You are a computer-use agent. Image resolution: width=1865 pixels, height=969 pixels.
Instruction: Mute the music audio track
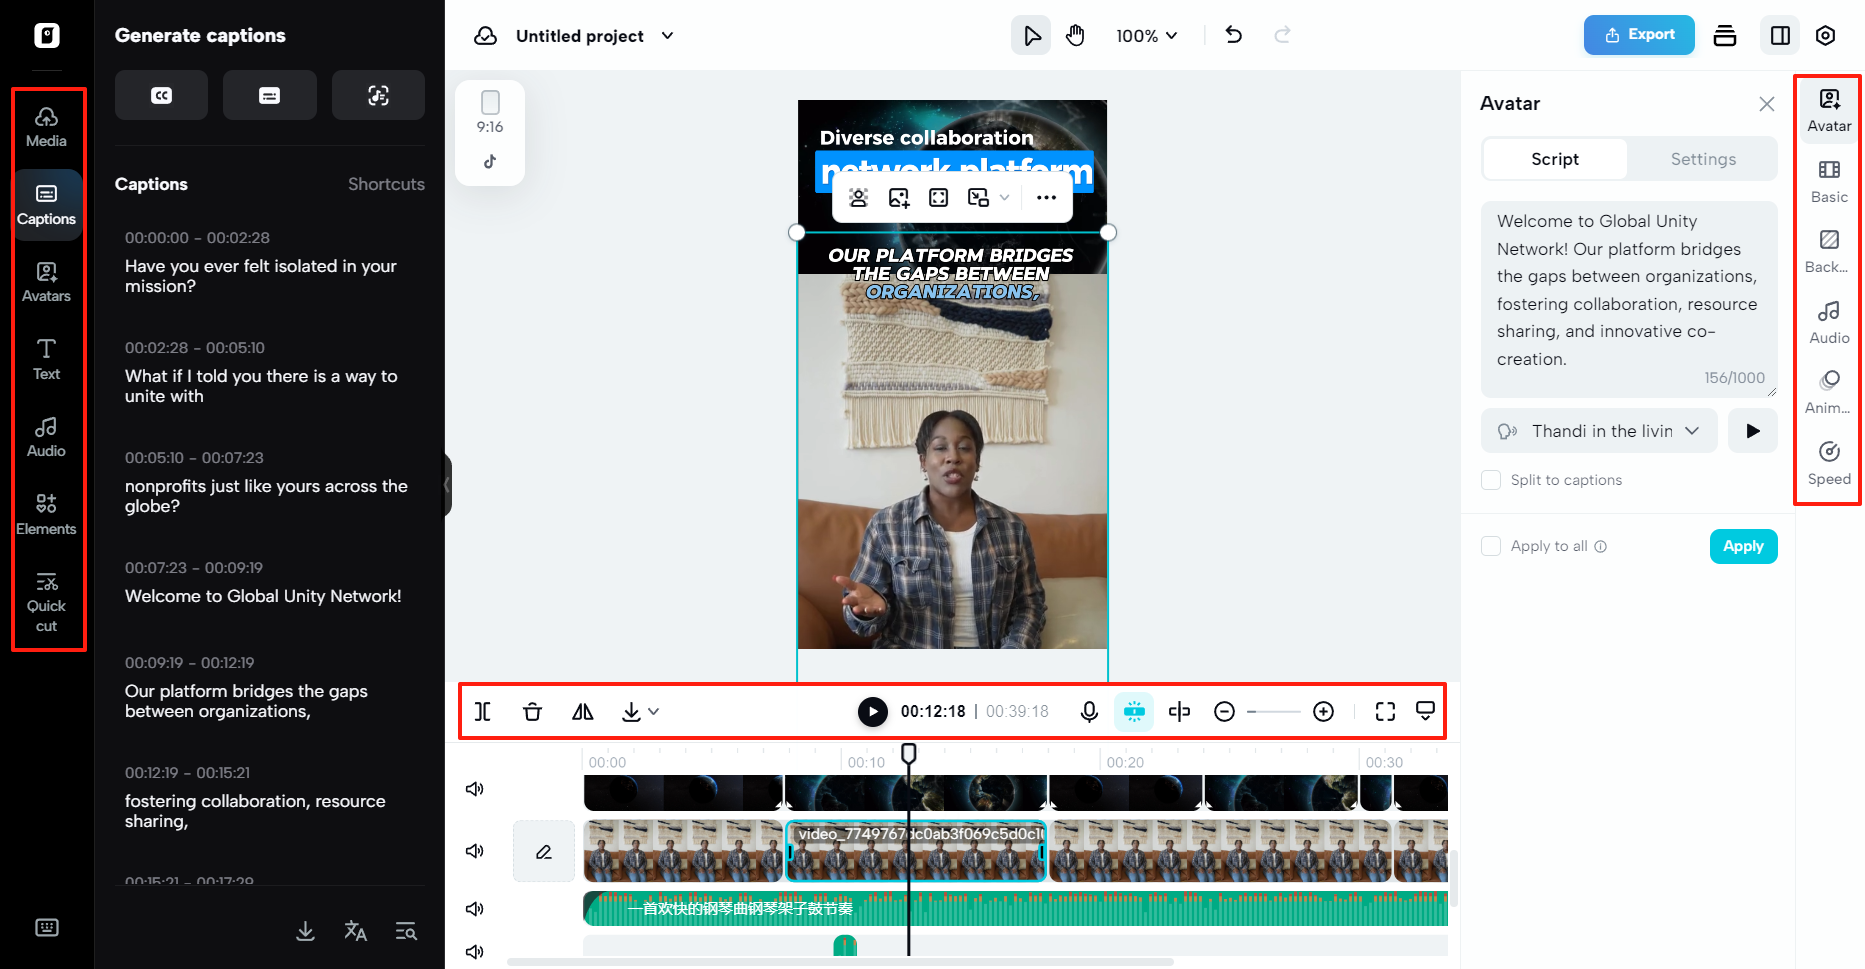(475, 909)
